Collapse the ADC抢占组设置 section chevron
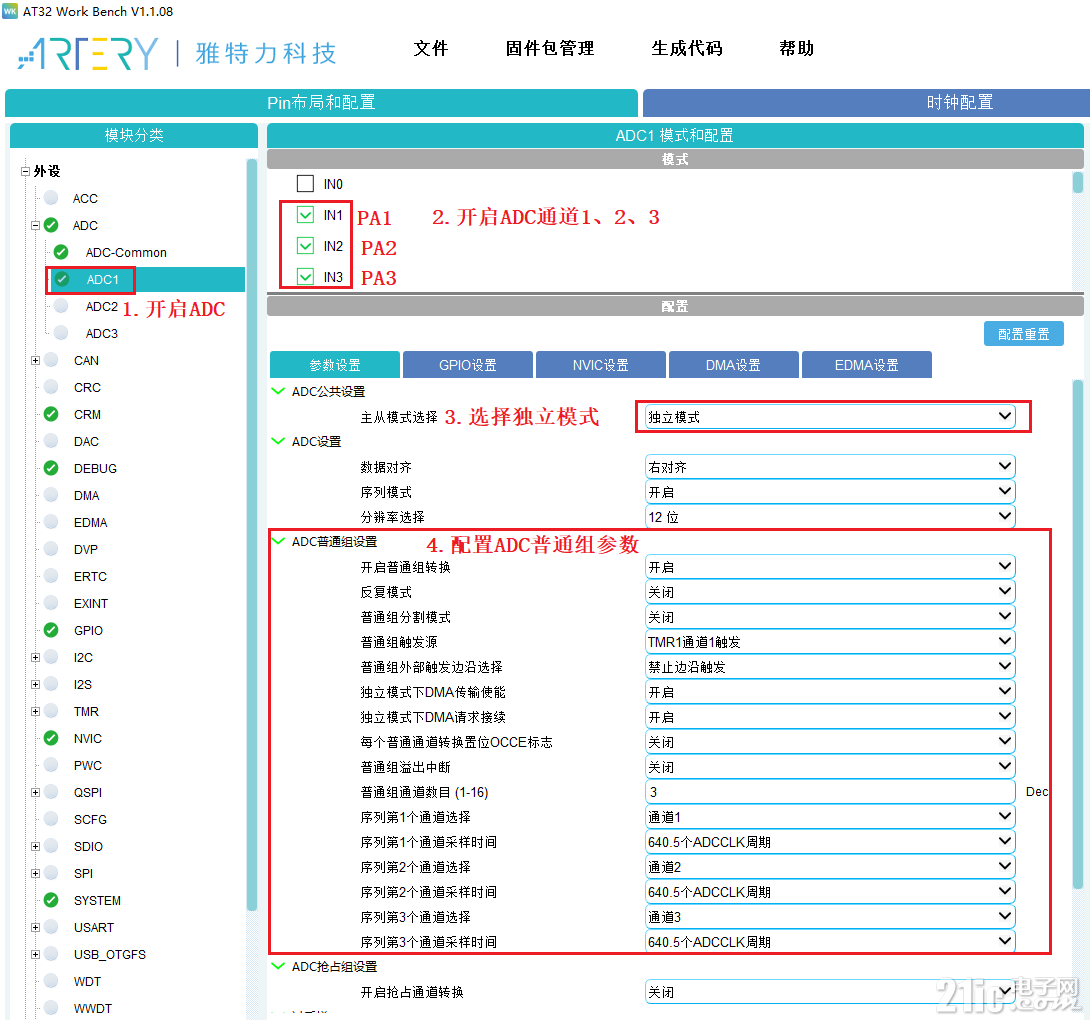This screenshot has height=1020, width=1090. point(278,966)
